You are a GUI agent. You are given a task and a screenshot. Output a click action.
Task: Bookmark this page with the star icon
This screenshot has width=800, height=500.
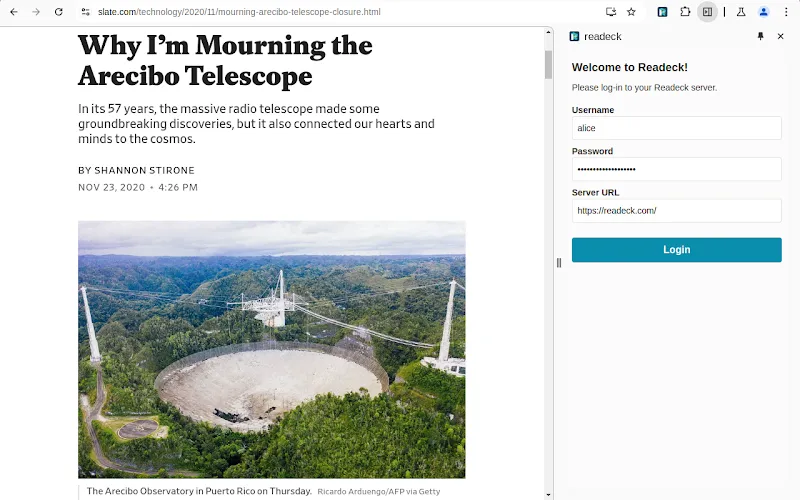click(631, 12)
